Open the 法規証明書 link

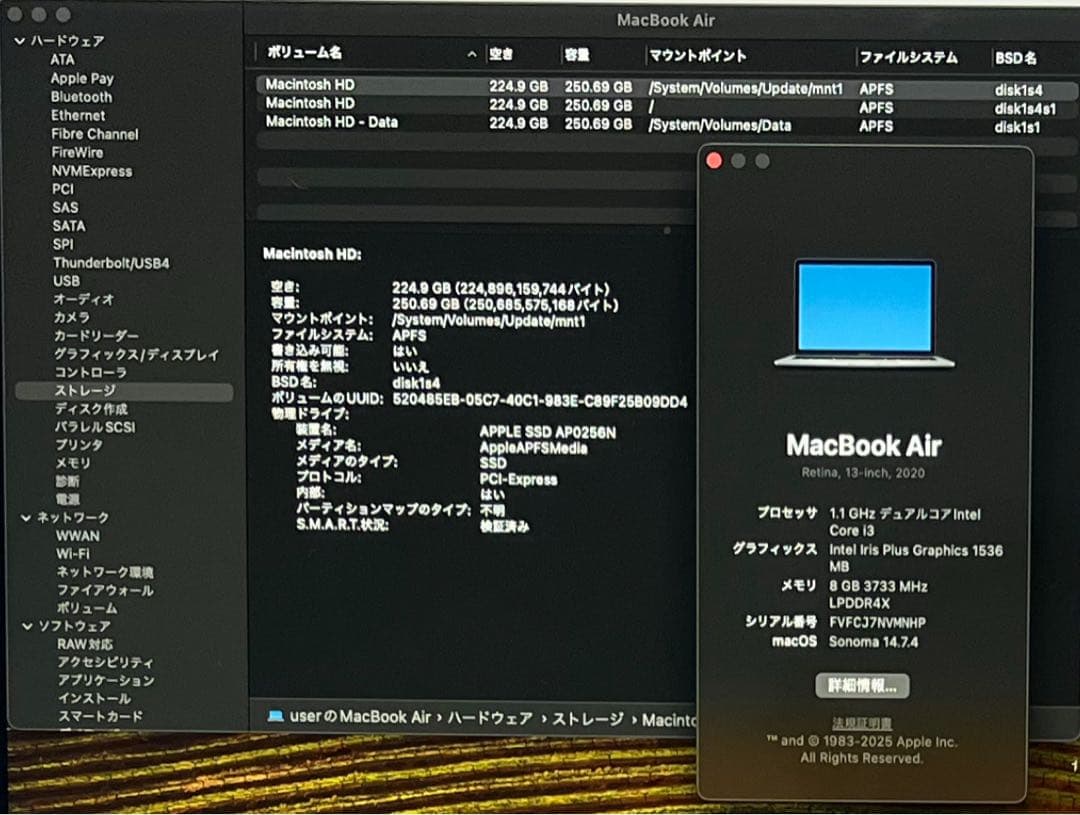pyautogui.click(x=862, y=723)
